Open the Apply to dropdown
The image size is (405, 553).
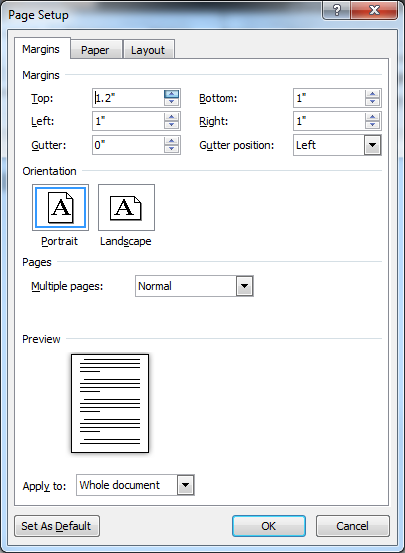click(186, 485)
